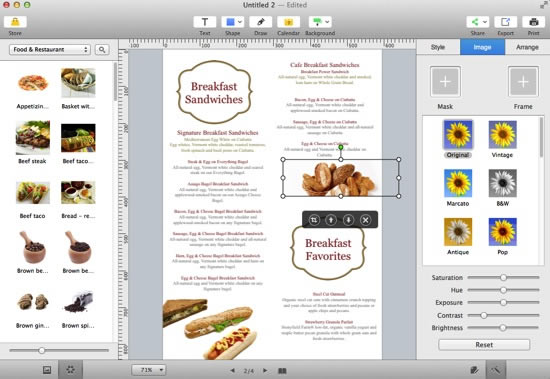Open the Share dropdown arrow
Screen dimensions: 550x379
pos(485,22)
